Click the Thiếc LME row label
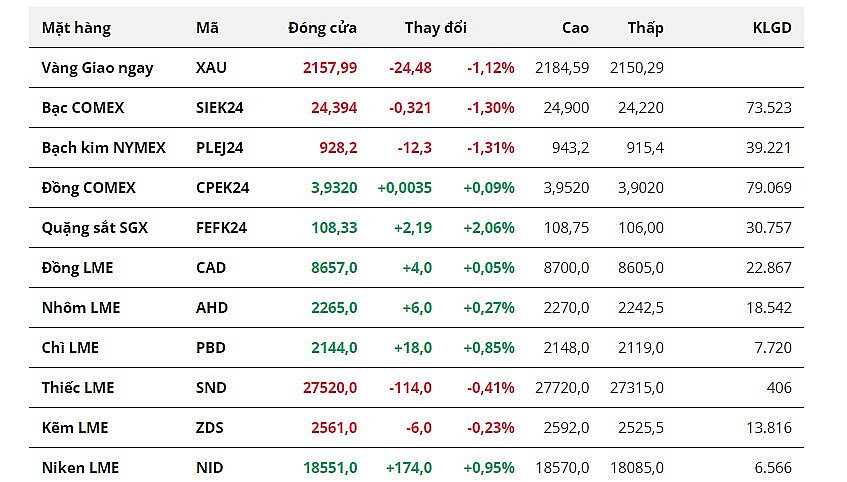Screen dimensions: 847x482 [x=78, y=388]
